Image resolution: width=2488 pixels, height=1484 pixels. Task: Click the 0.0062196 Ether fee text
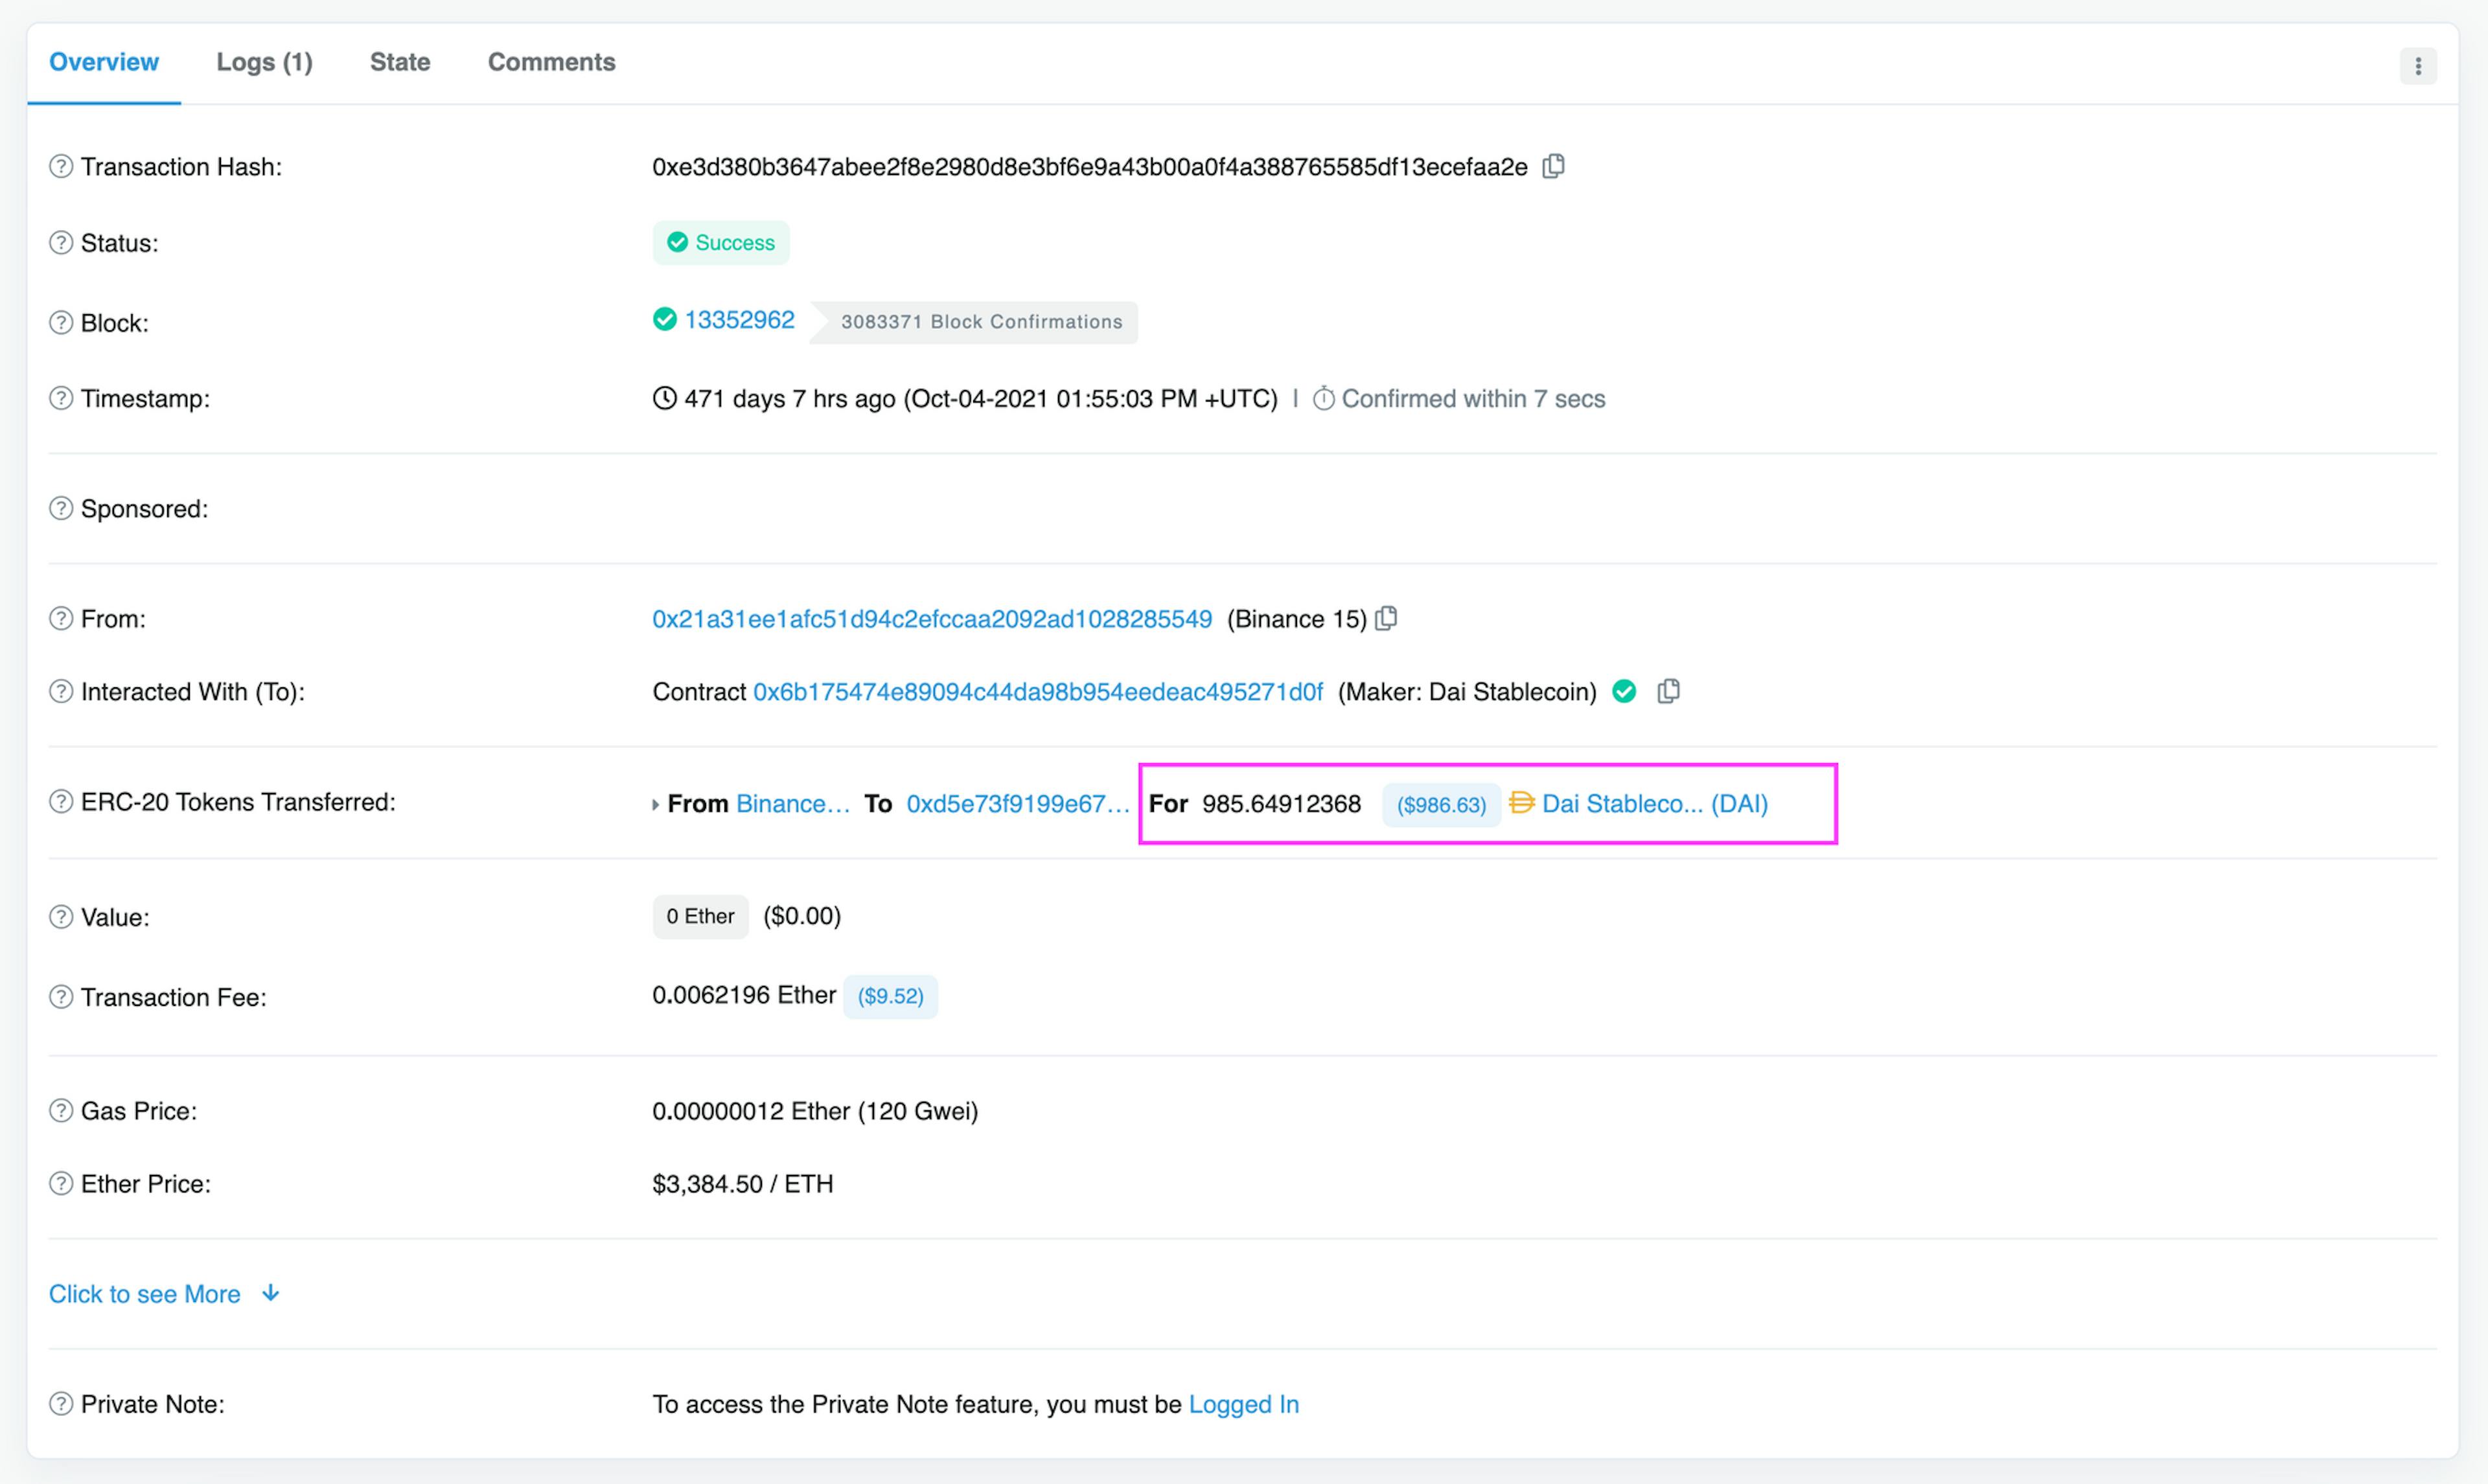[x=744, y=995]
